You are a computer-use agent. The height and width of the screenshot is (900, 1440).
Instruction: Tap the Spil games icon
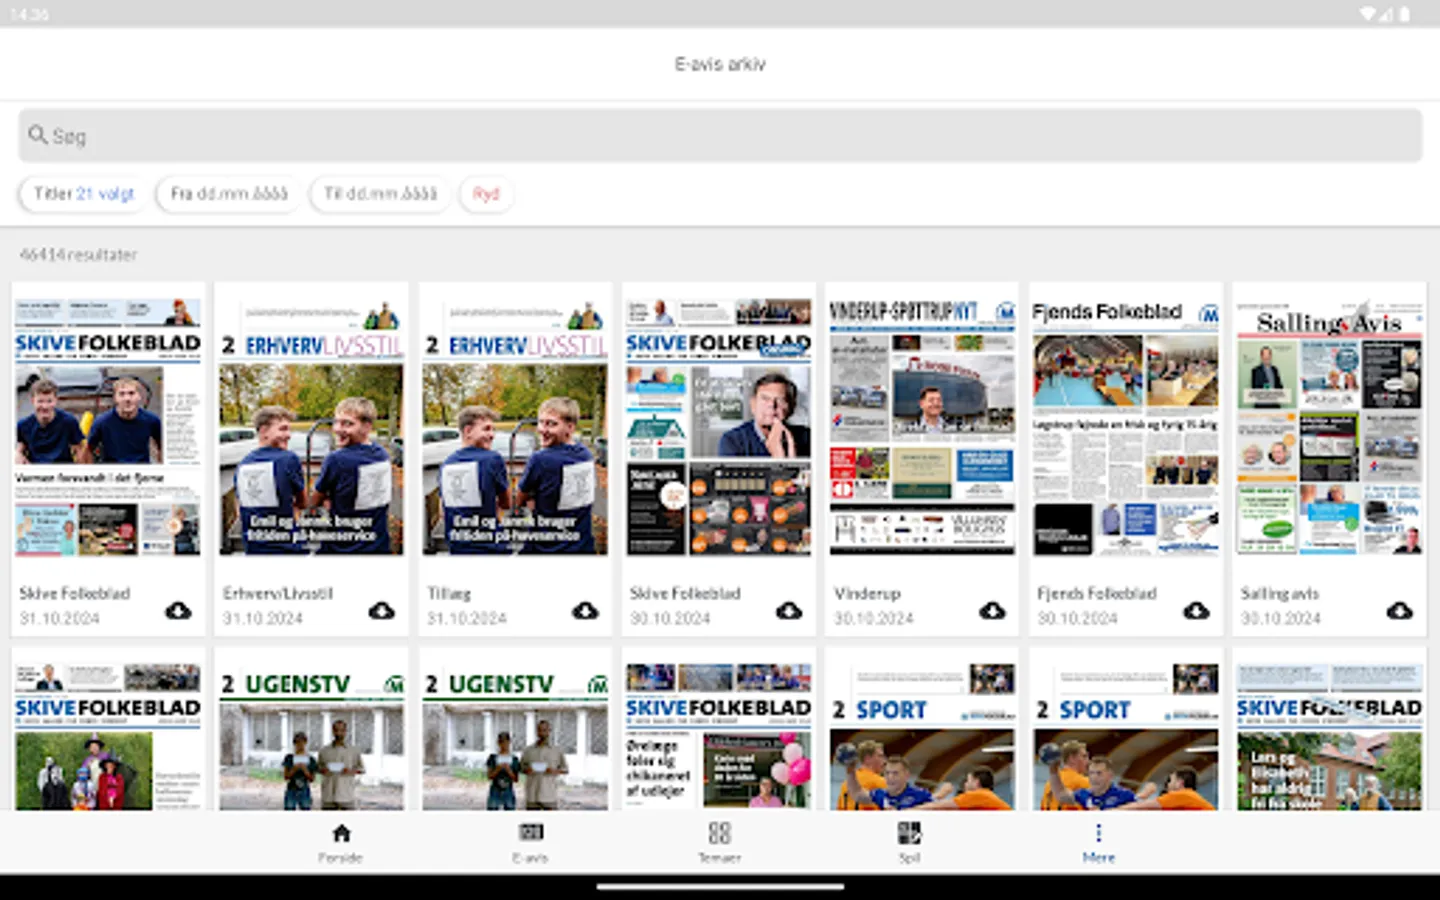(909, 832)
